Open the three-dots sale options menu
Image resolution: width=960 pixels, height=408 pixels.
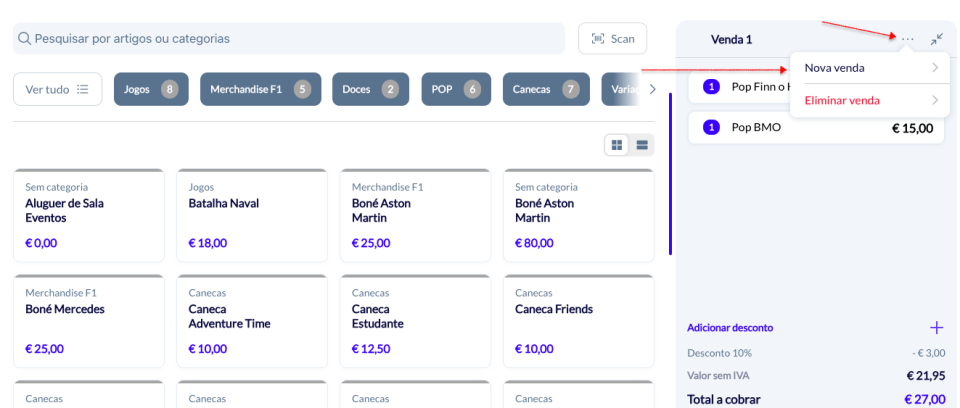click(x=907, y=39)
